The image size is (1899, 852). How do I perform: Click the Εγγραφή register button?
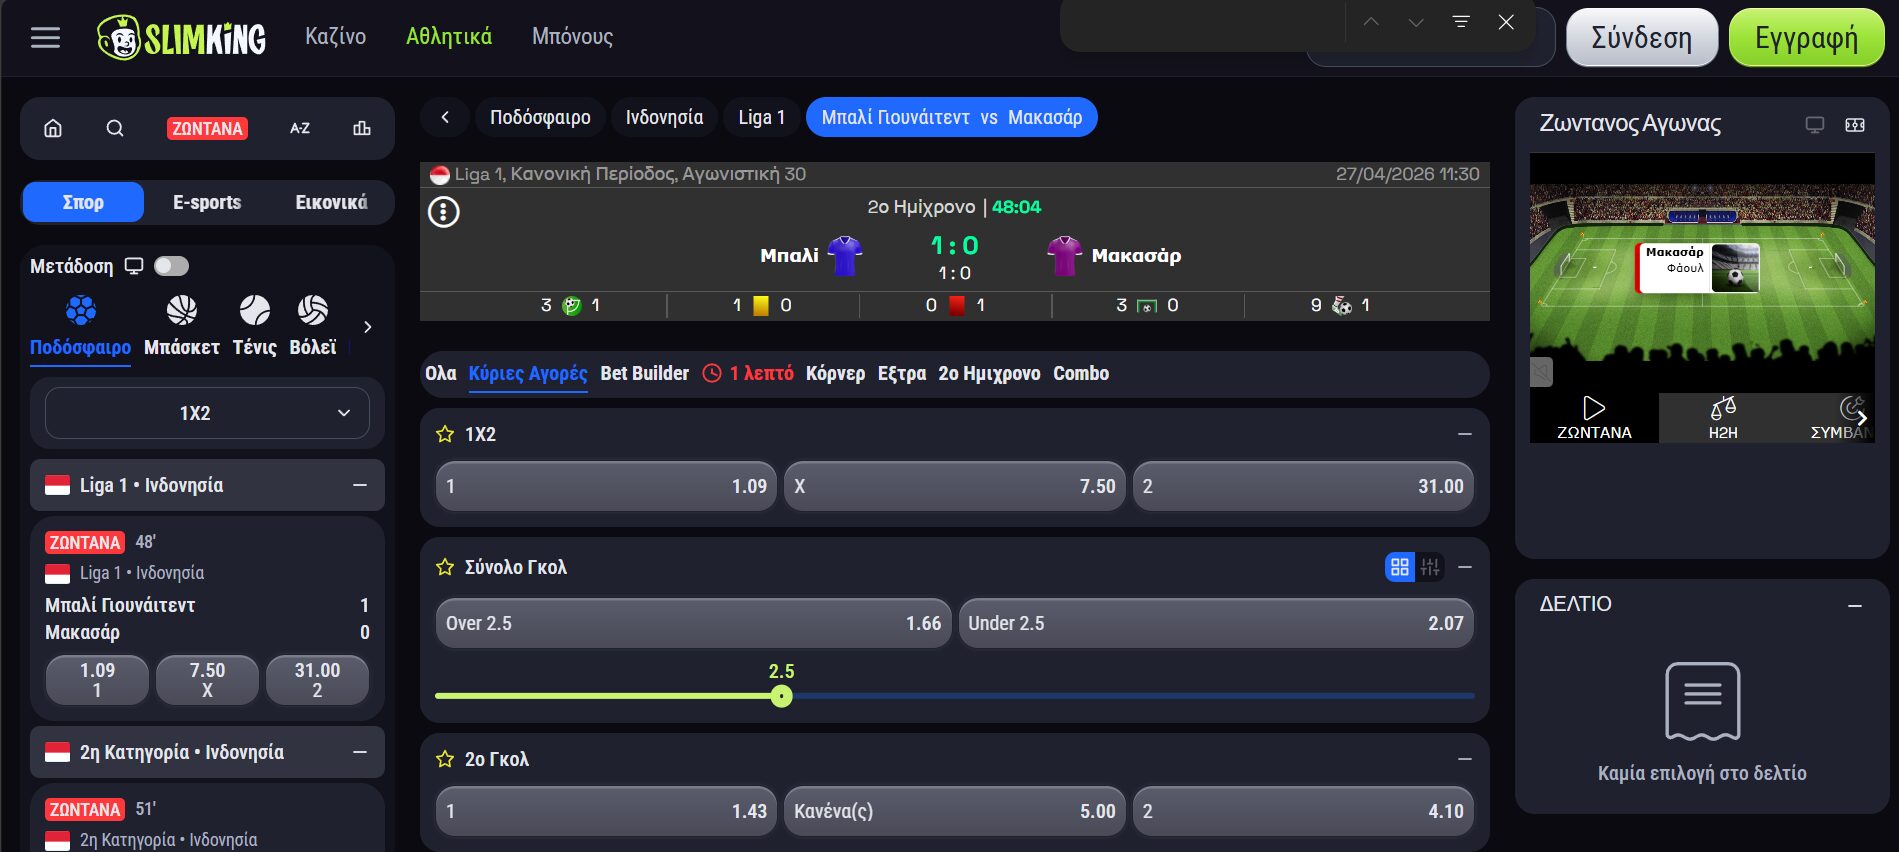pyautogui.click(x=1806, y=38)
